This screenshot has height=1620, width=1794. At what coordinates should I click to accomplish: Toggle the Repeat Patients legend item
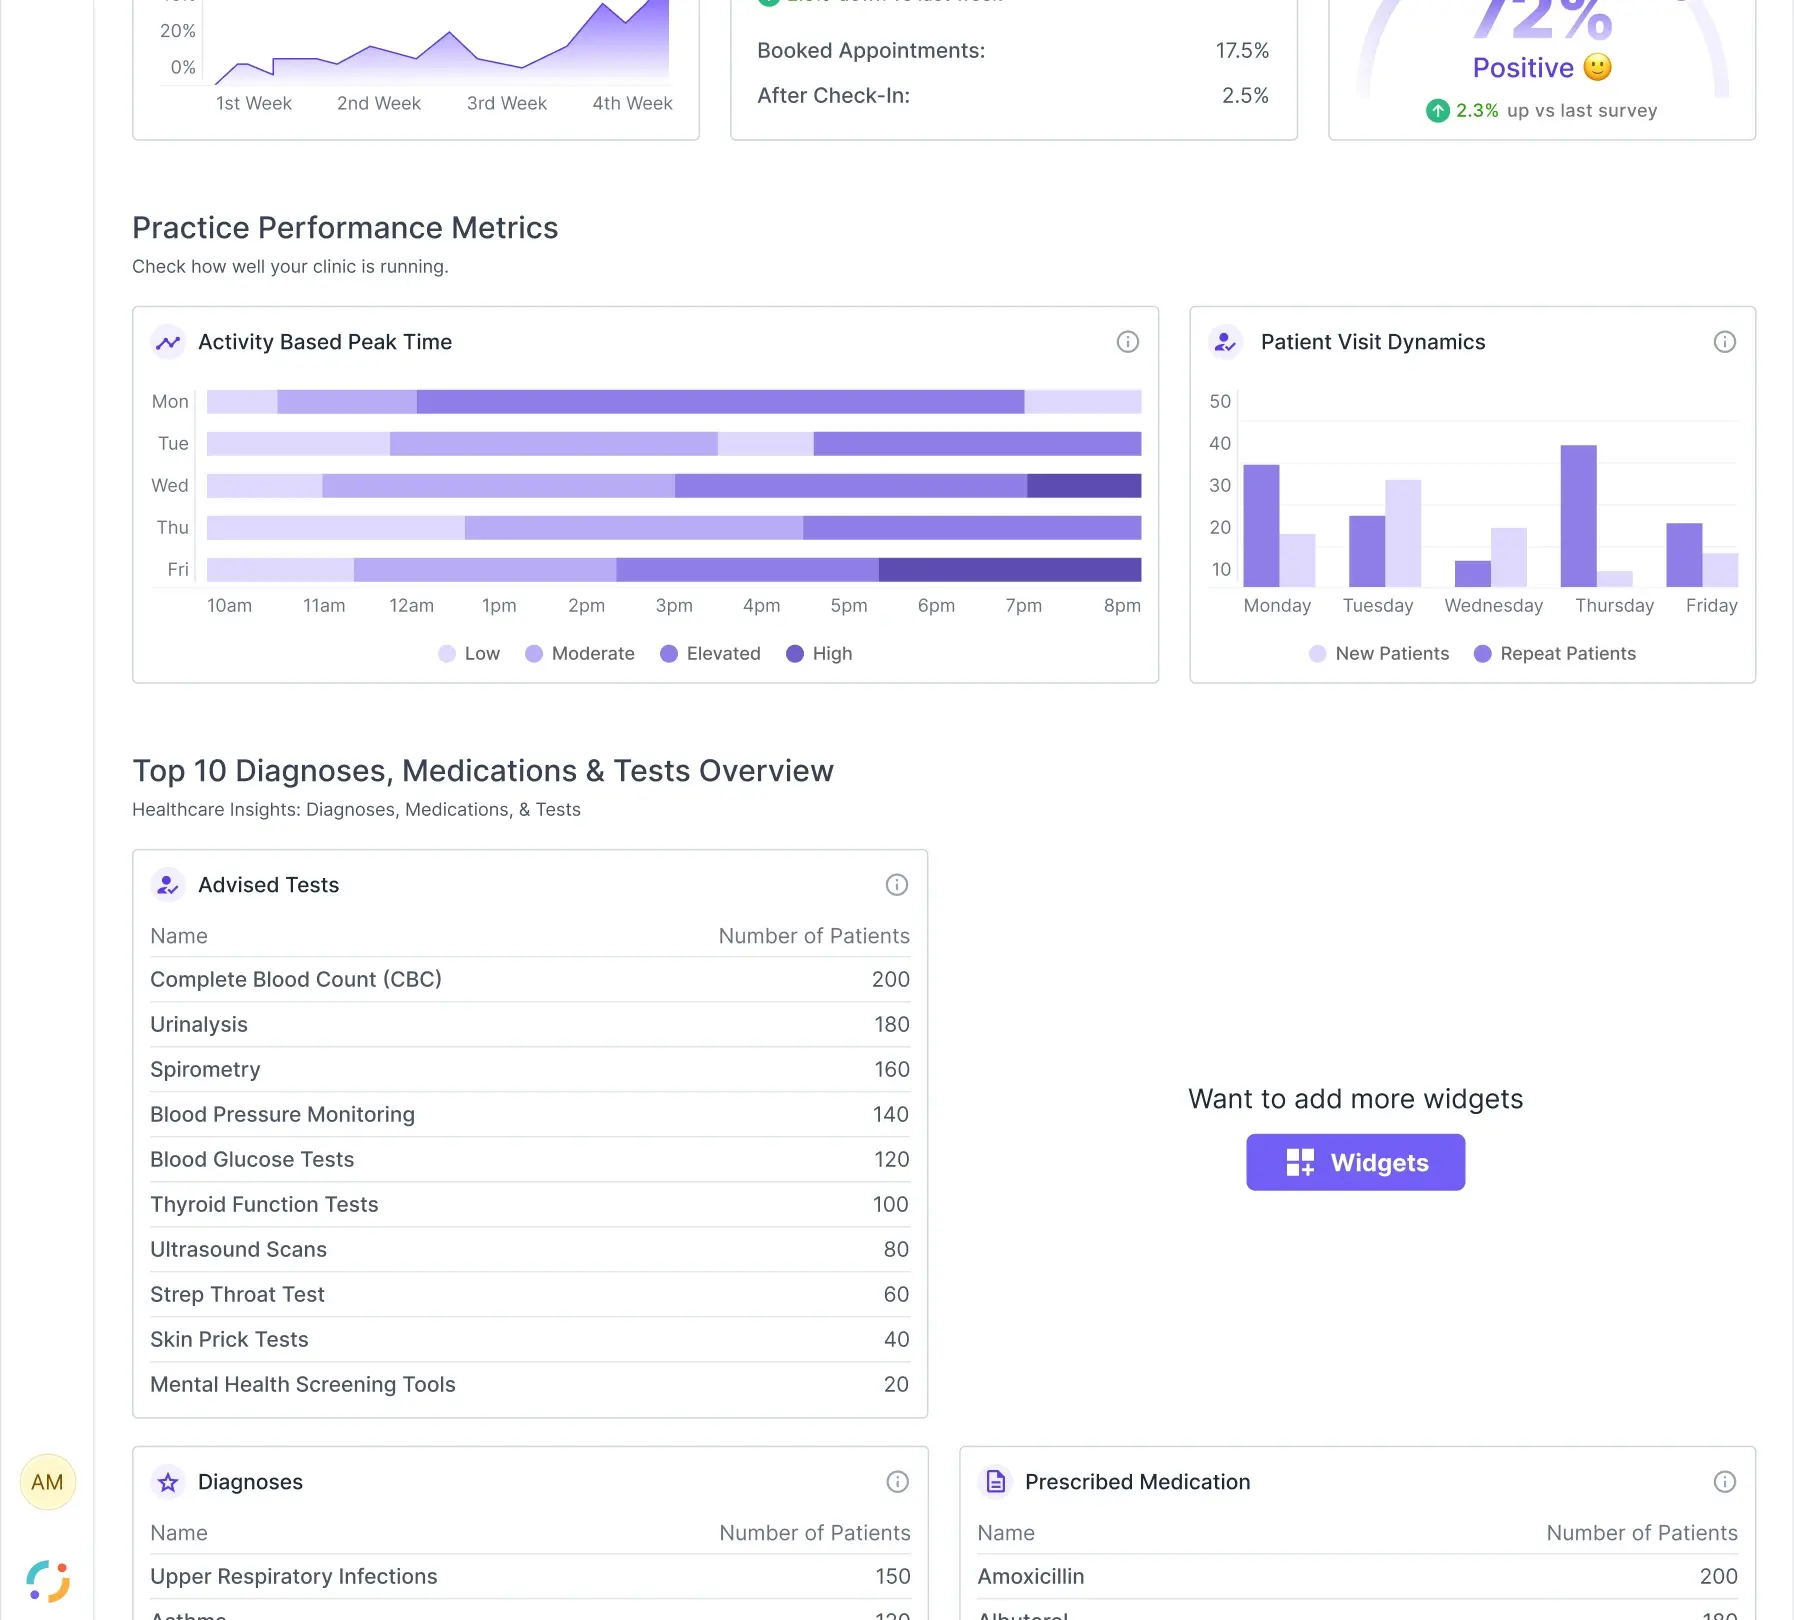point(1555,654)
